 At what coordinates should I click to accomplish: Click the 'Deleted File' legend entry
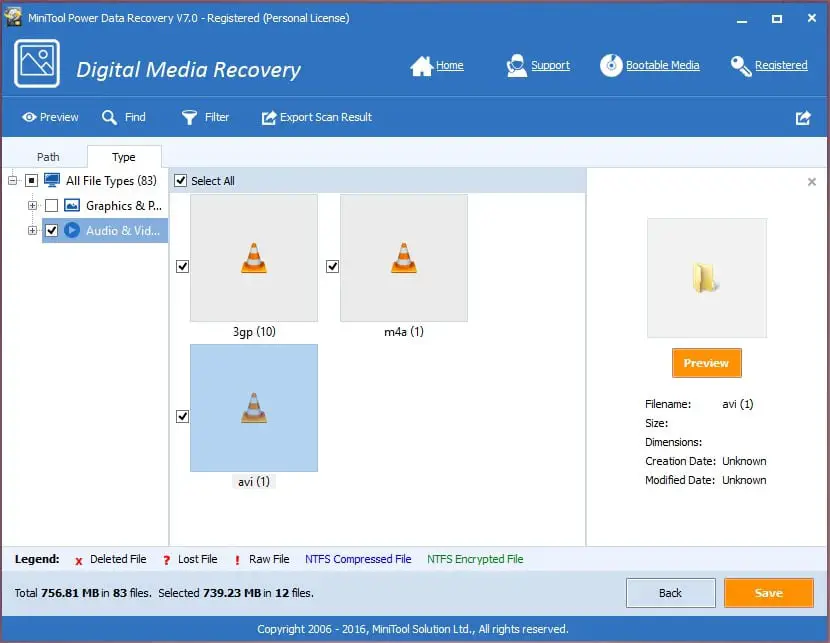point(118,559)
